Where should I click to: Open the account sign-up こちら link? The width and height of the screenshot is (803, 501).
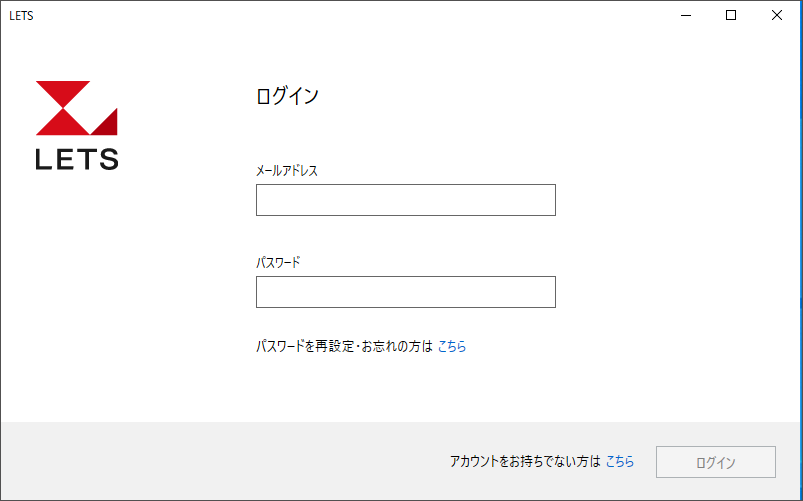pos(620,462)
